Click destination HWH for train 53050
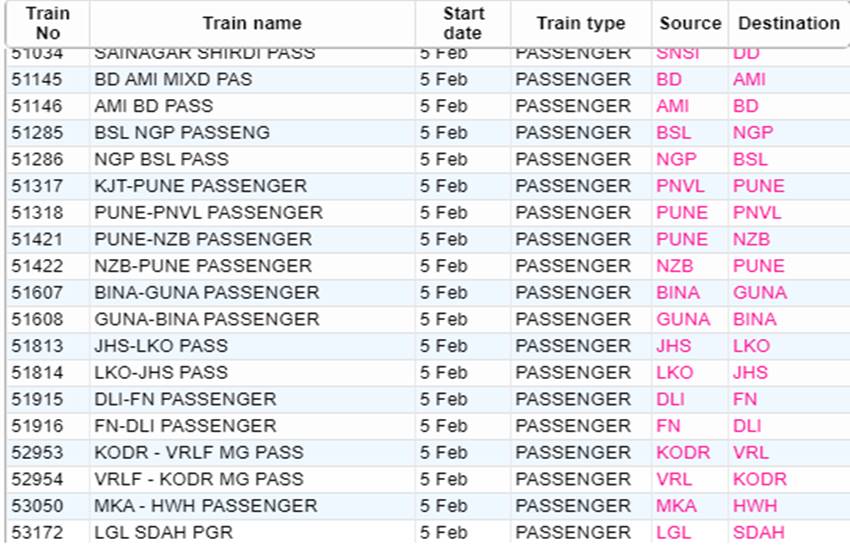Image resolution: width=850 pixels, height=550 pixels. click(x=755, y=506)
